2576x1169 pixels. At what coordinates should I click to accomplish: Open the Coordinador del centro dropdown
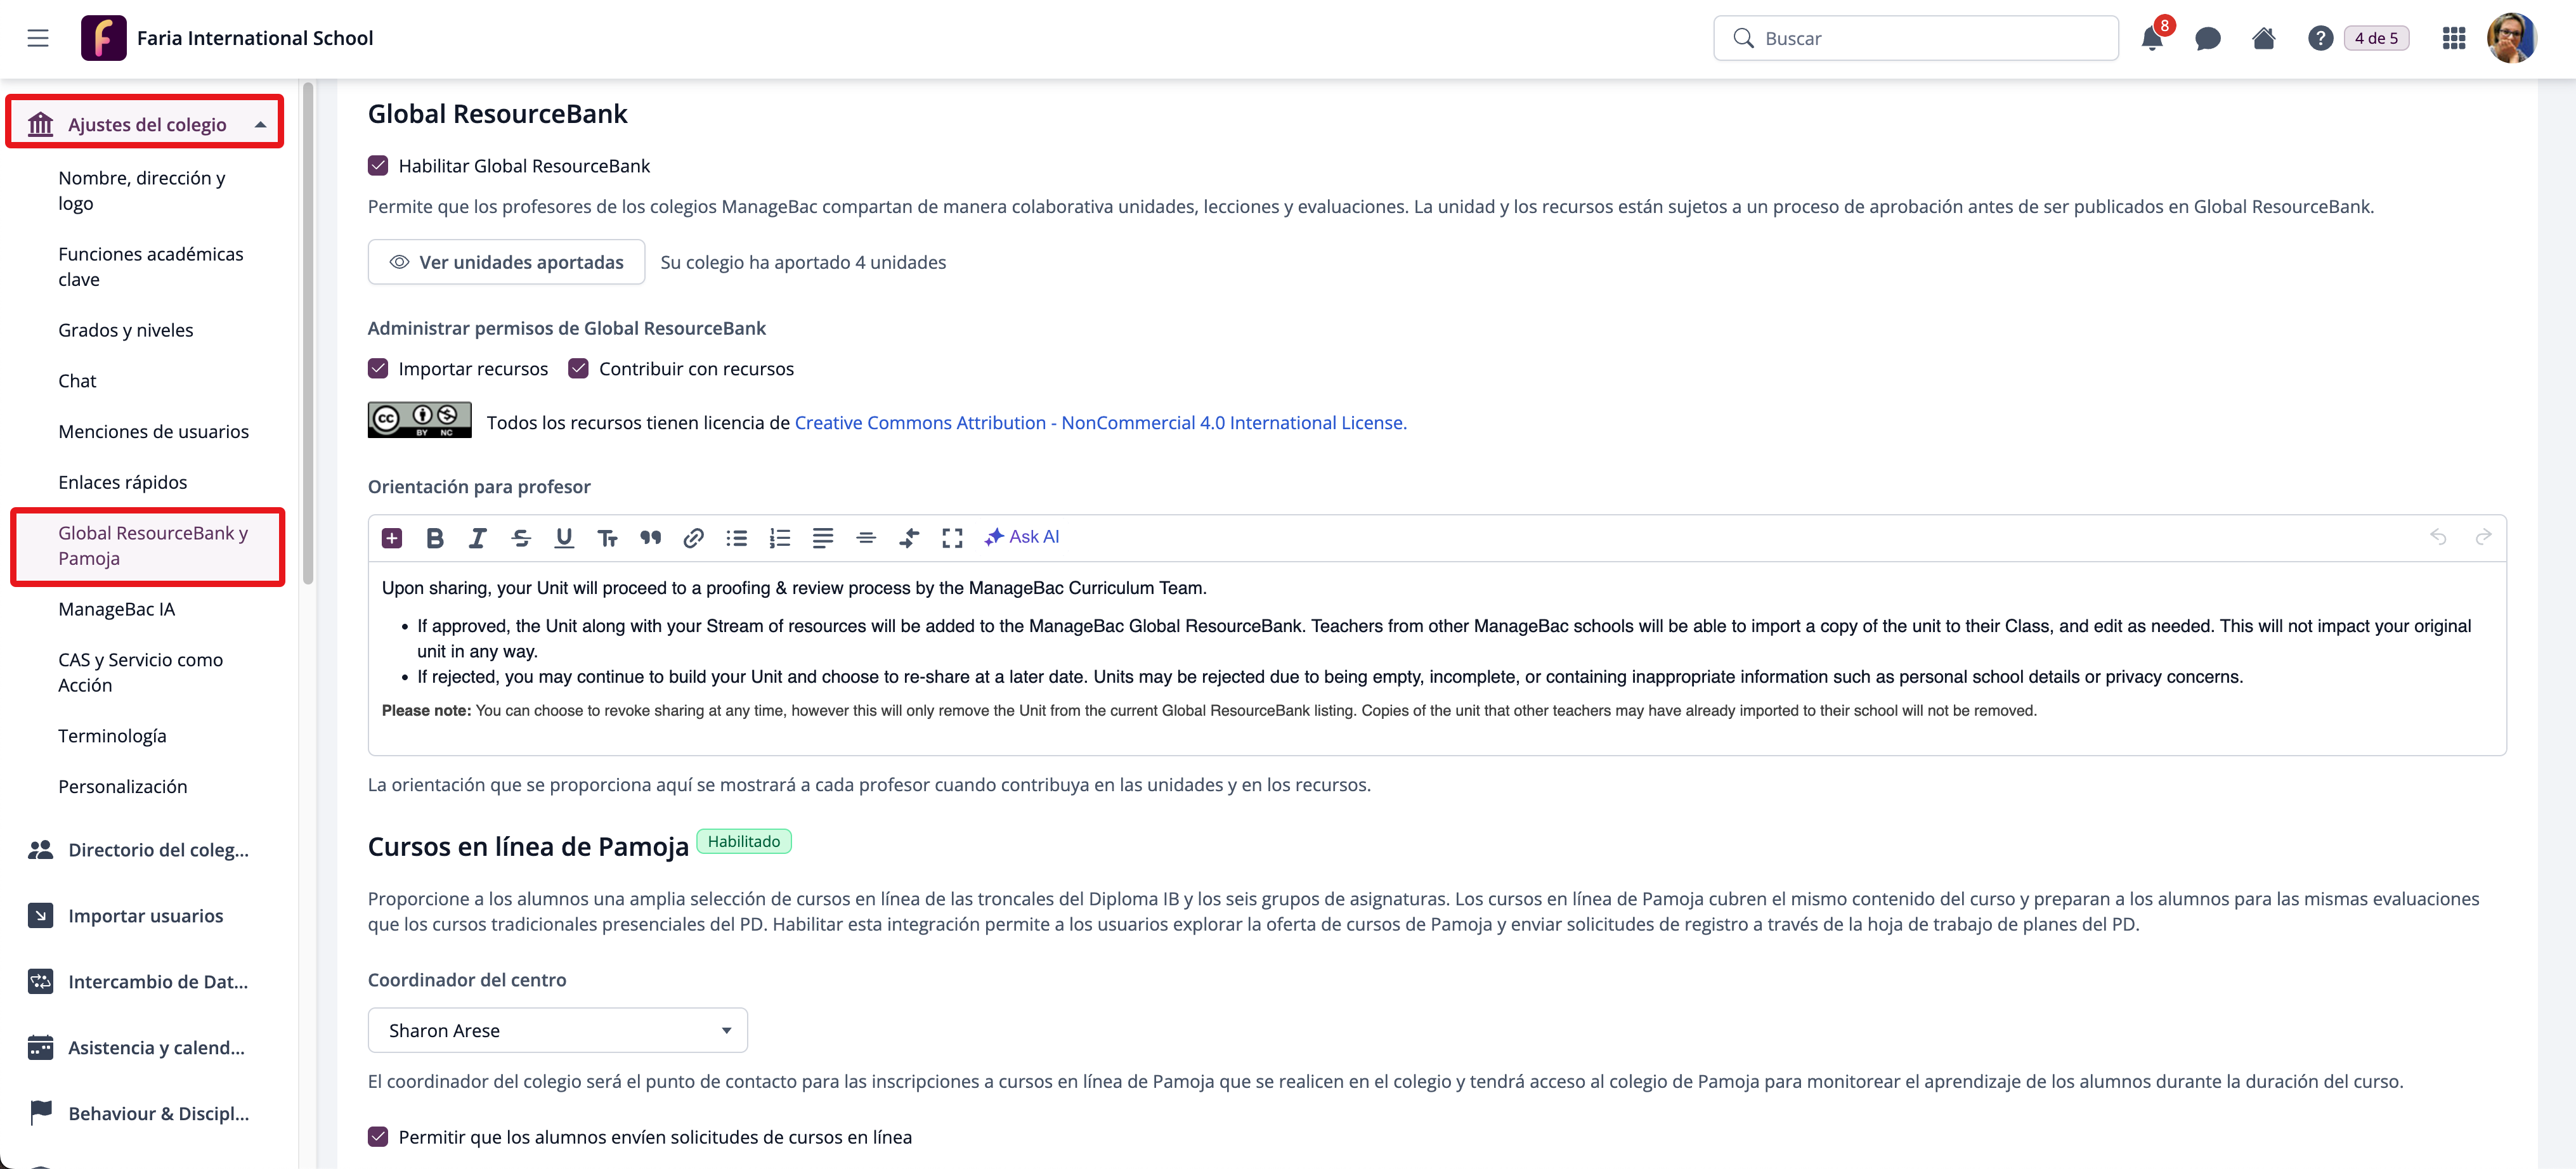tap(557, 1030)
